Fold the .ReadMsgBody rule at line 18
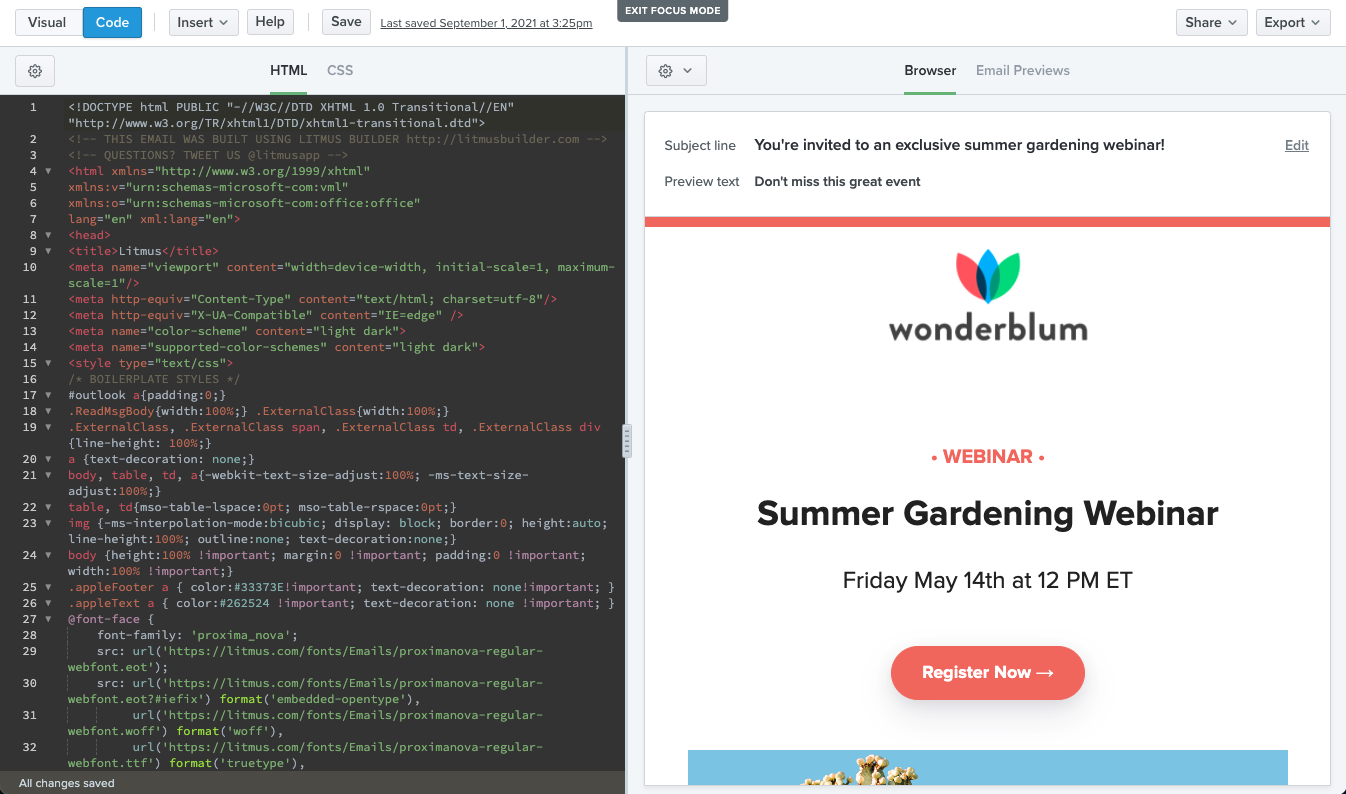The image size is (1346, 794). 49,411
